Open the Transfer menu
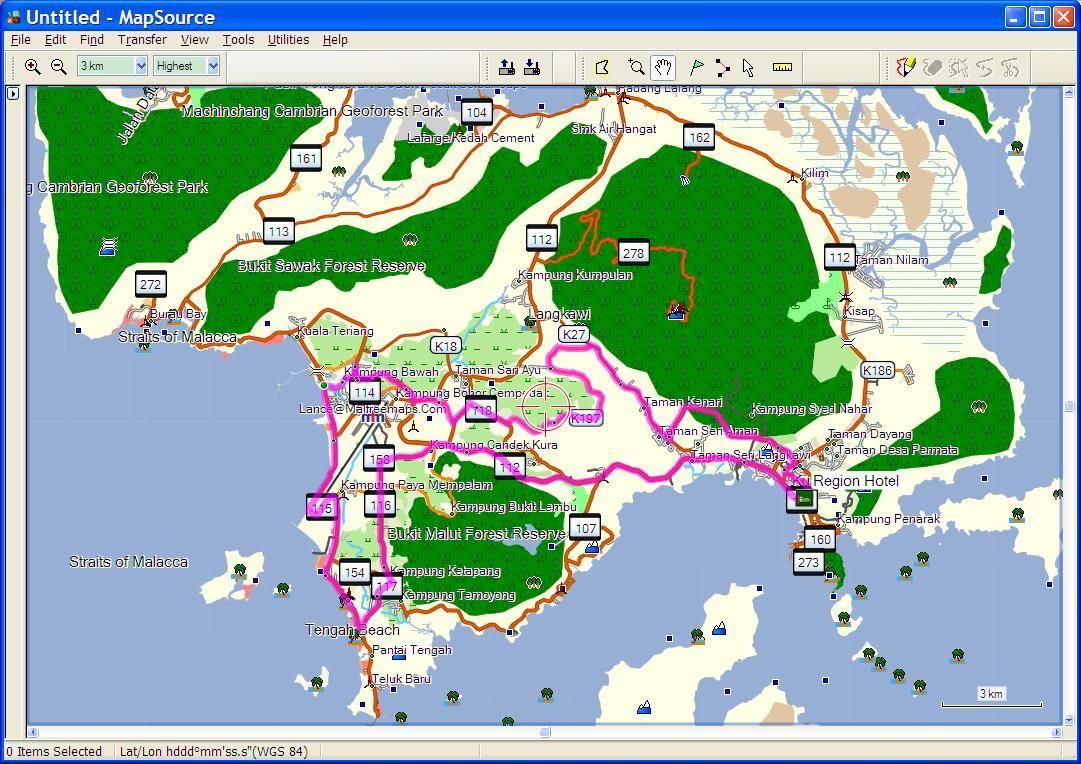This screenshot has height=764, width=1081. (x=142, y=40)
